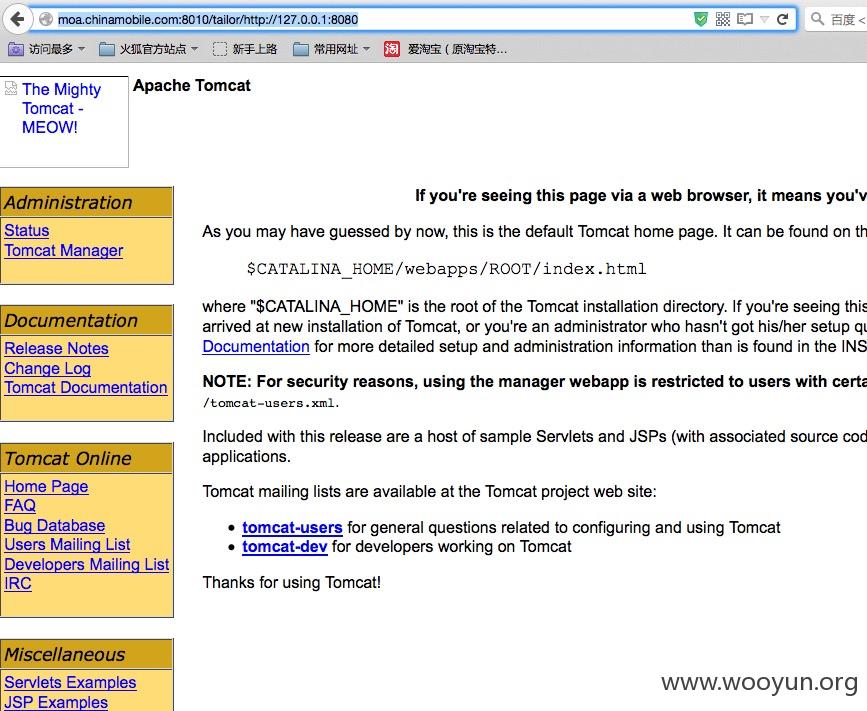Reload the page with refresh icon

(782, 19)
